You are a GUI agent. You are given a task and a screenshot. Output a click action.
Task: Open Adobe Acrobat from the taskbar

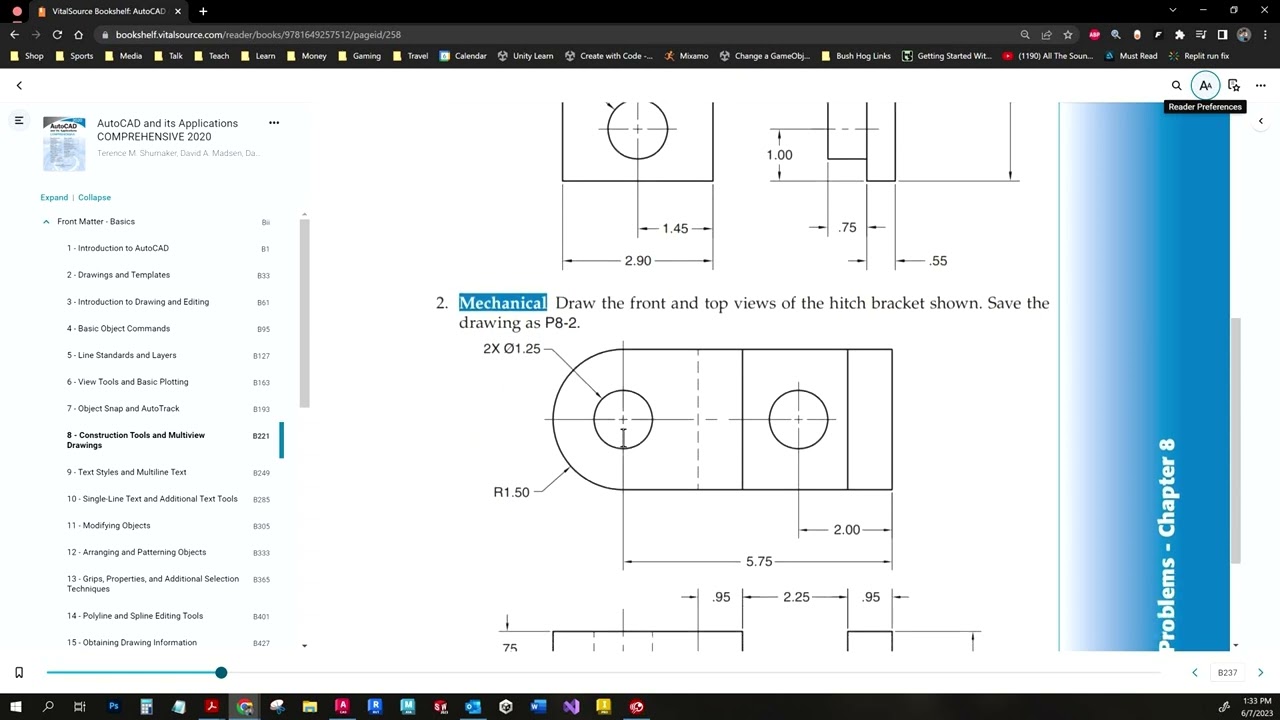click(x=212, y=706)
